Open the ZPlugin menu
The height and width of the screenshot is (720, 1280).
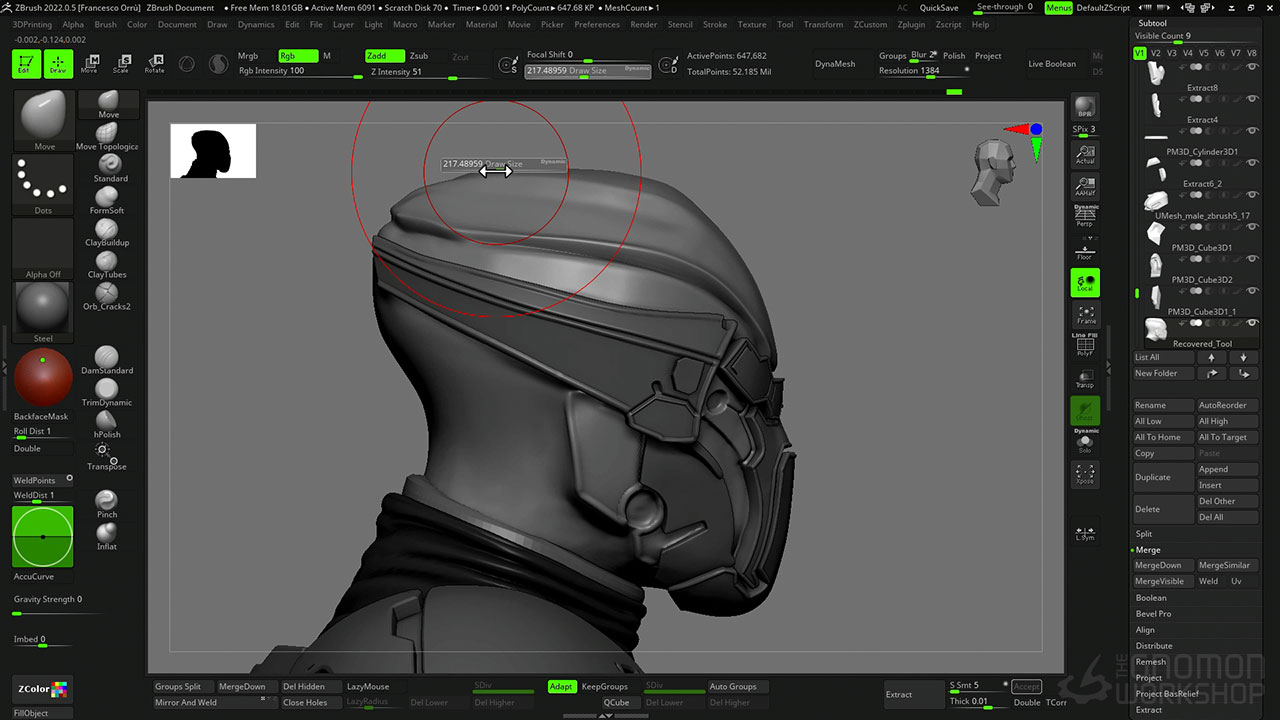click(x=911, y=24)
